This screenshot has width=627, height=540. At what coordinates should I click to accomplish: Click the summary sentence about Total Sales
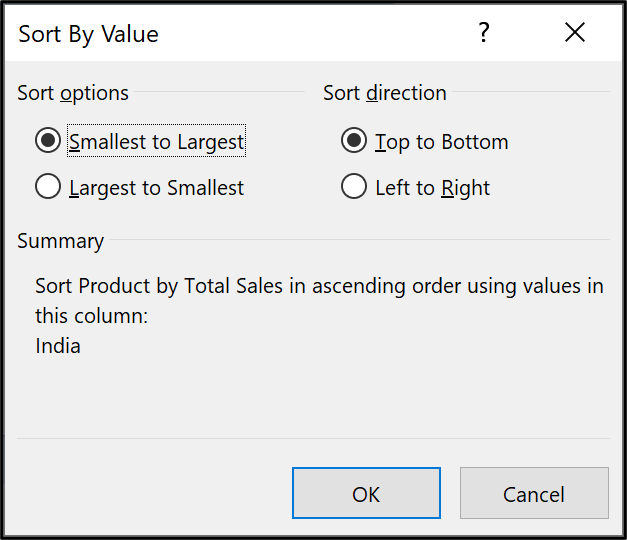pos(319,286)
